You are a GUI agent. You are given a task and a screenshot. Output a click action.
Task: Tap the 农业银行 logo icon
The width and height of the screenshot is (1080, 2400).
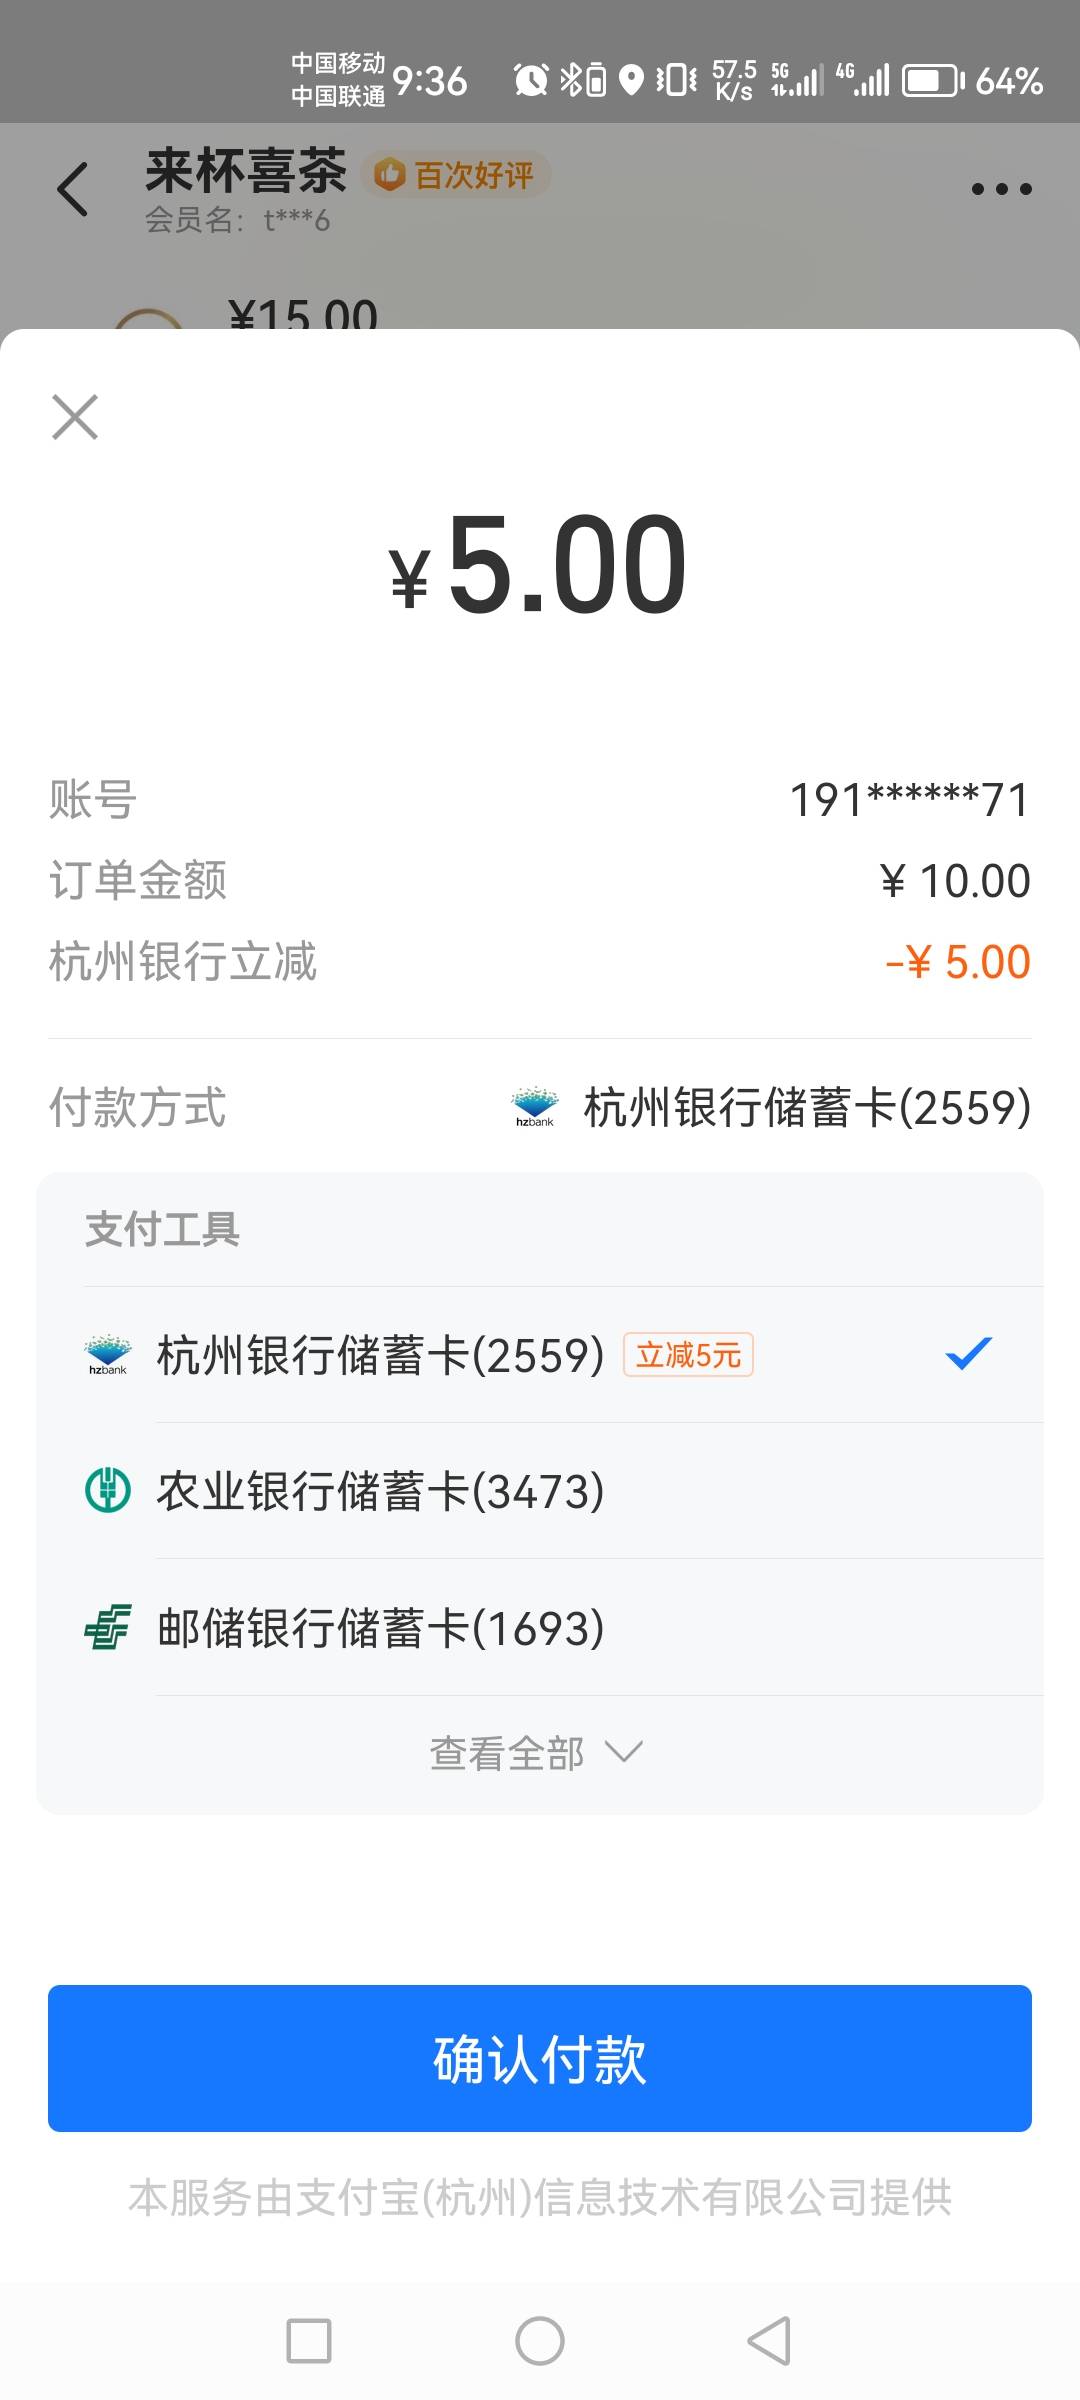point(108,1491)
